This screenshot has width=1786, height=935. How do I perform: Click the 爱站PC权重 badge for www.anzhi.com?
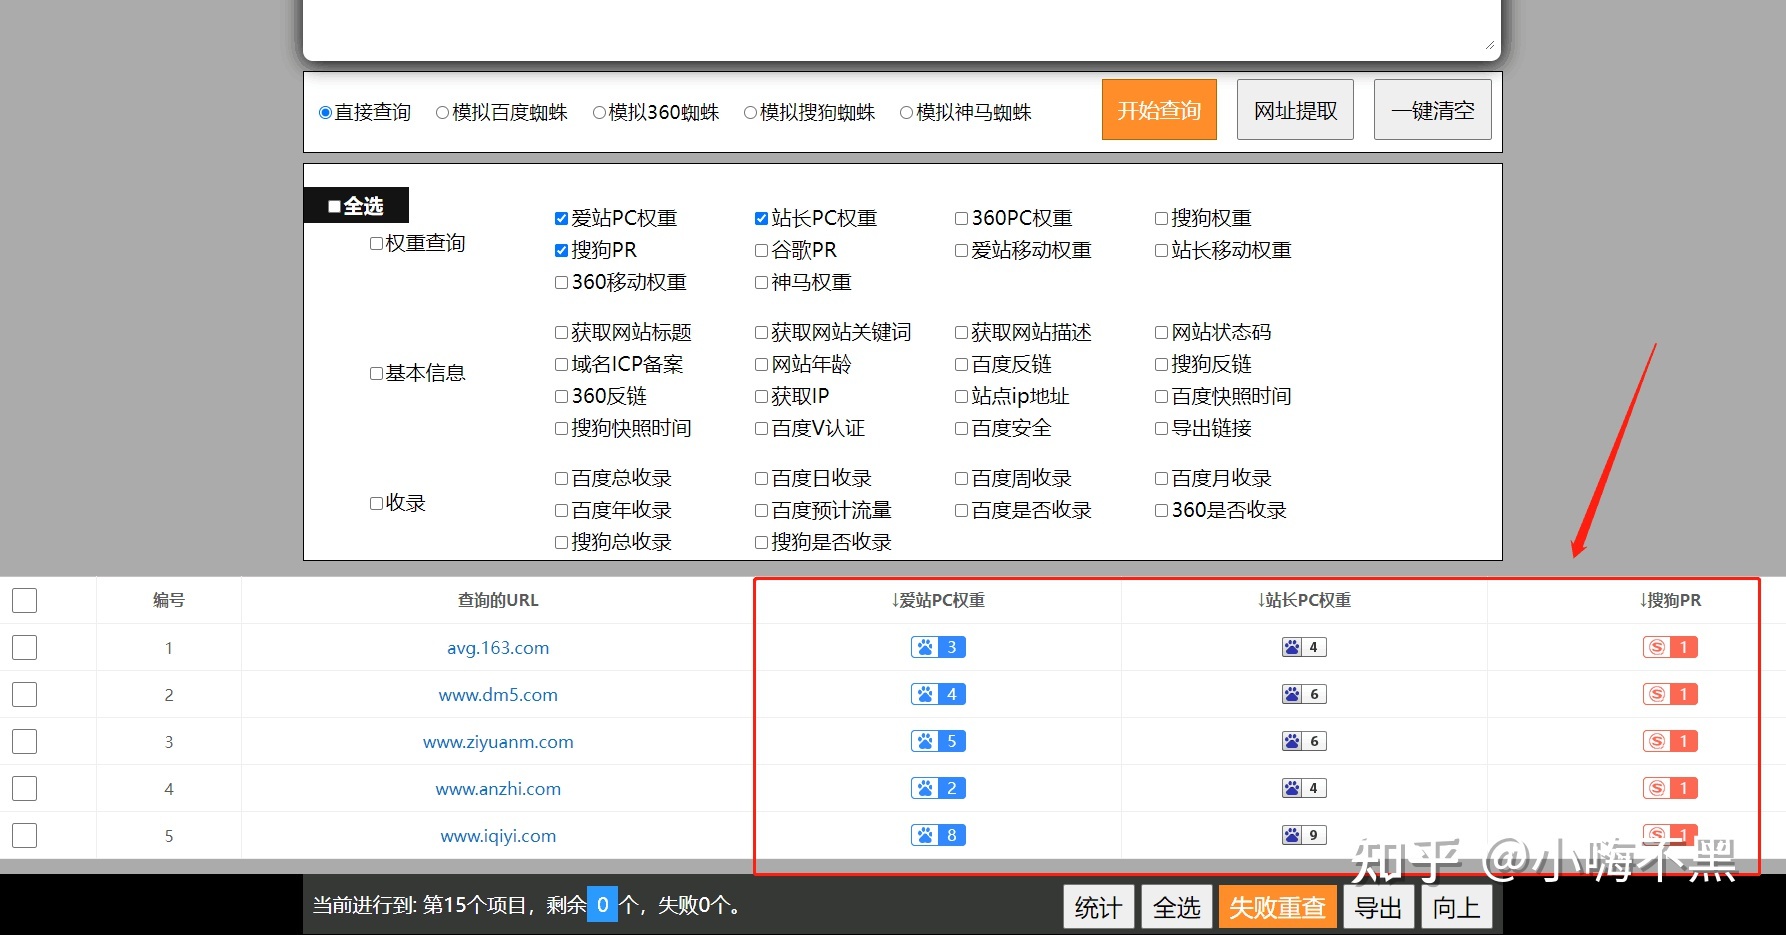[938, 788]
